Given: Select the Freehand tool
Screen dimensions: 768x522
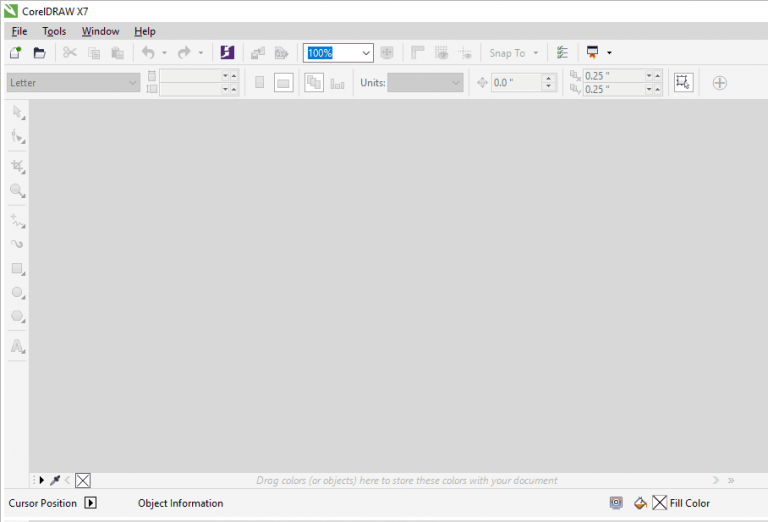Looking at the screenshot, I should click(18, 221).
